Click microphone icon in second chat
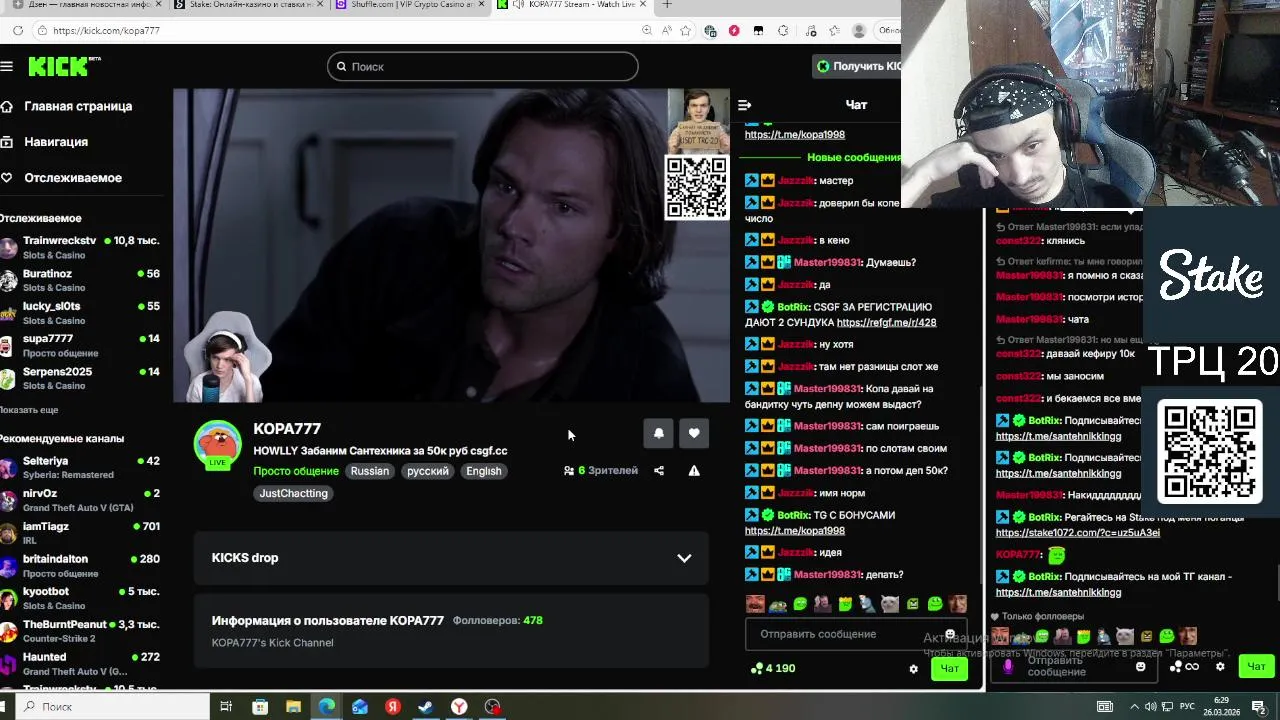Image resolution: width=1280 pixels, height=720 pixels. click(1008, 666)
